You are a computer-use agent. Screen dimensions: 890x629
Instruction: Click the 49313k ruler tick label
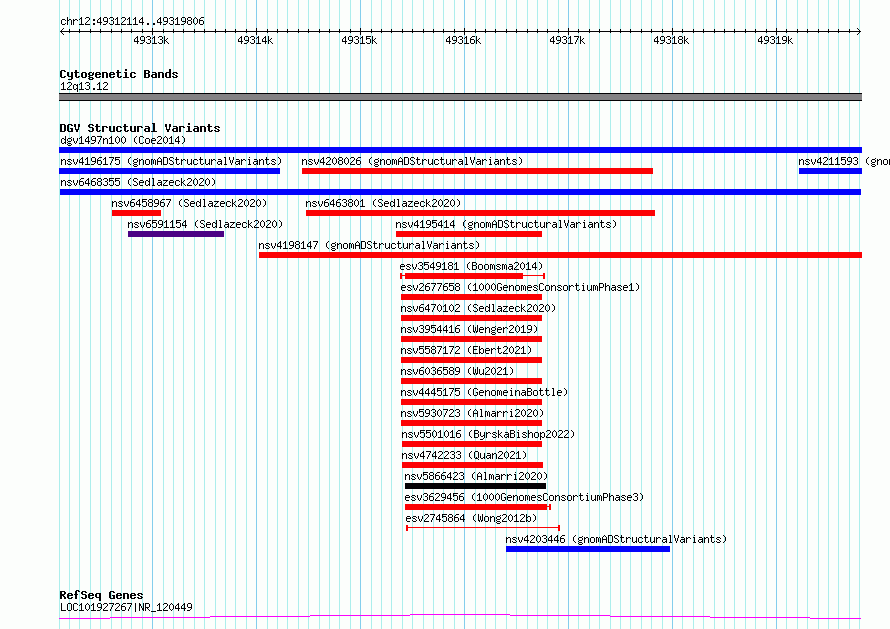[151, 40]
